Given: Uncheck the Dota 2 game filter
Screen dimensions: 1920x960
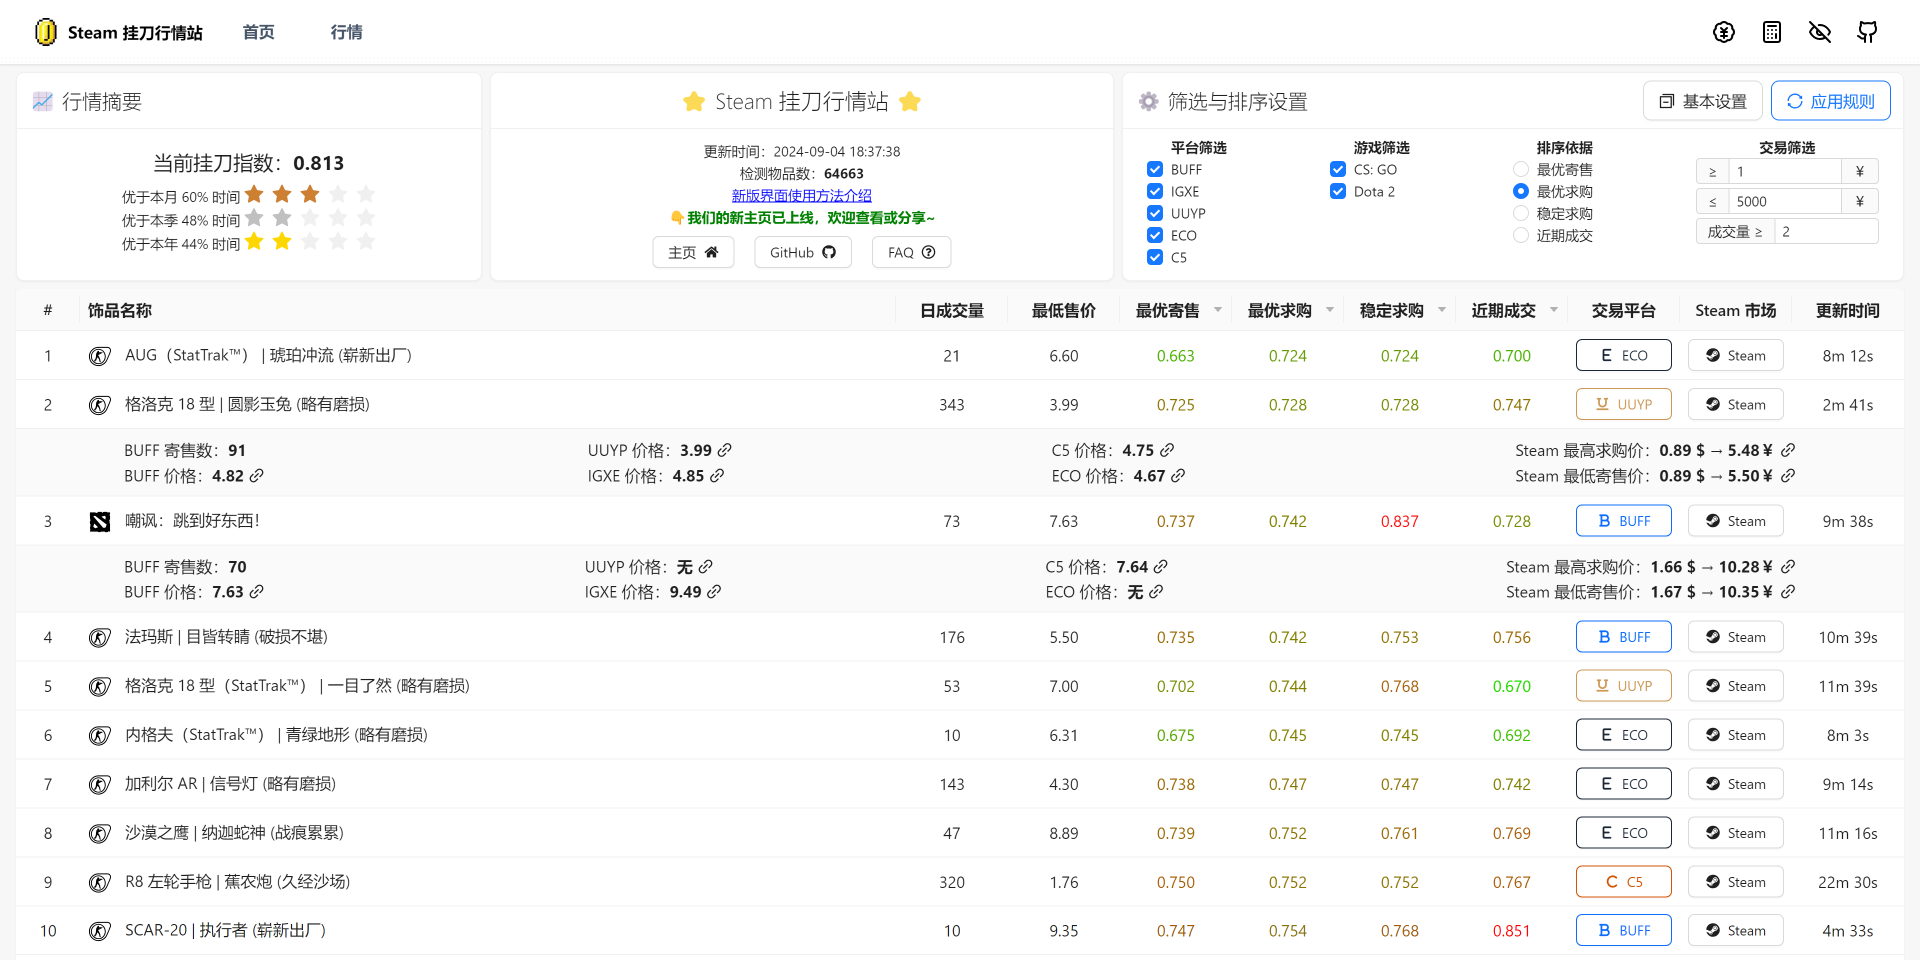Looking at the screenshot, I should (1338, 192).
